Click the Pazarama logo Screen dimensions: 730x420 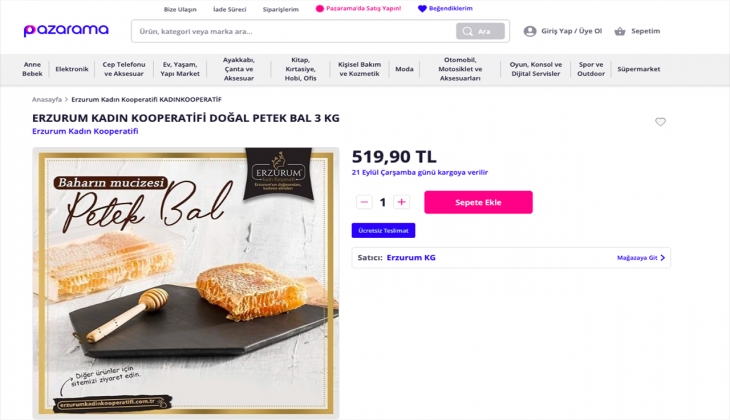(x=66, y=31)
